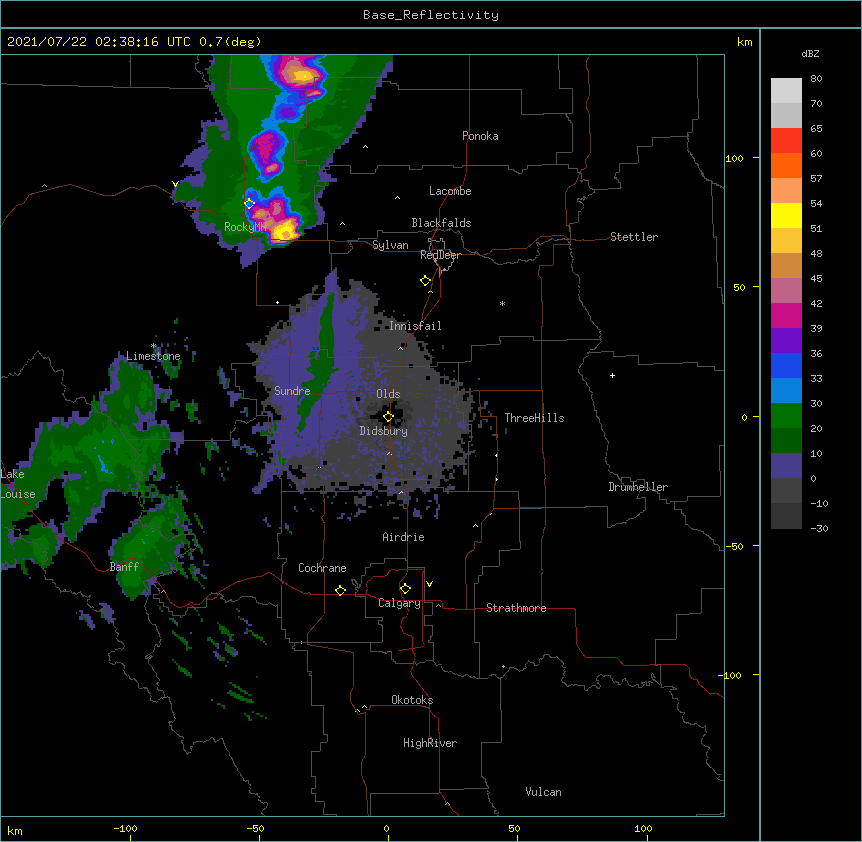Select the yellow 54-51 dBZ legend swatch
862x842 pixels.
click(786, 215)
